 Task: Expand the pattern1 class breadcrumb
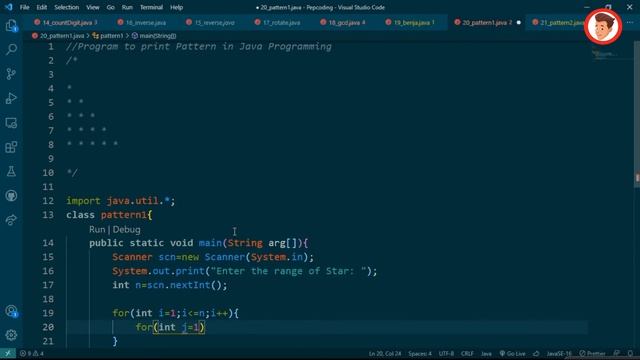[111, 36]
